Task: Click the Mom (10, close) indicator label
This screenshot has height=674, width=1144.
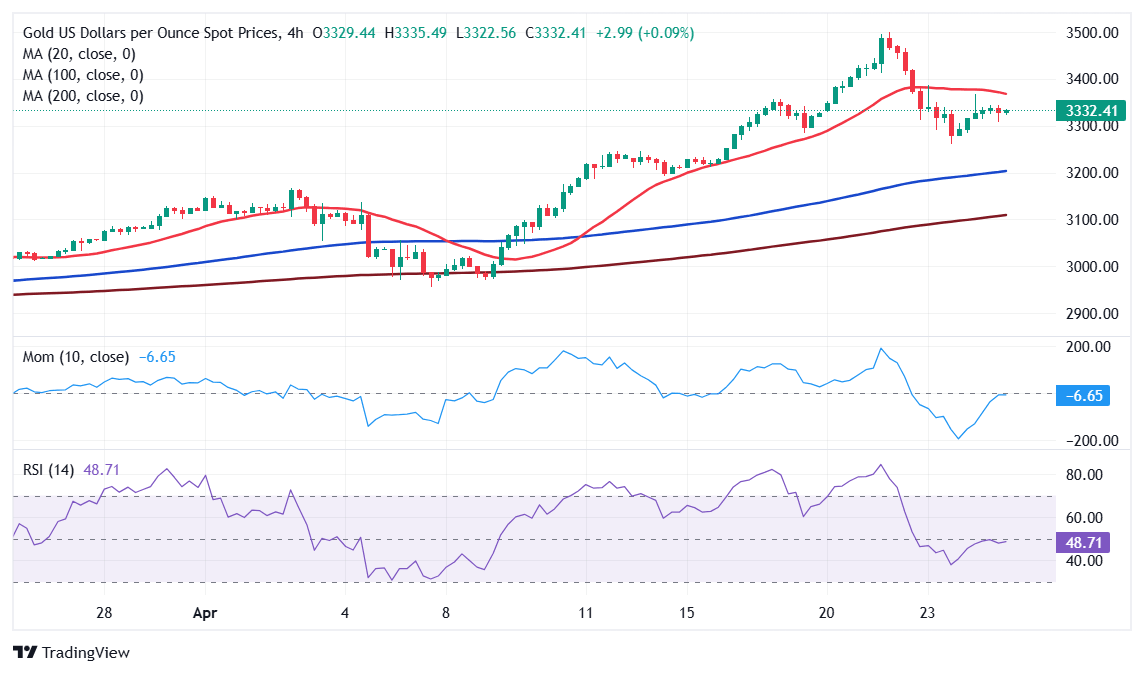Action: click(76, 357)
